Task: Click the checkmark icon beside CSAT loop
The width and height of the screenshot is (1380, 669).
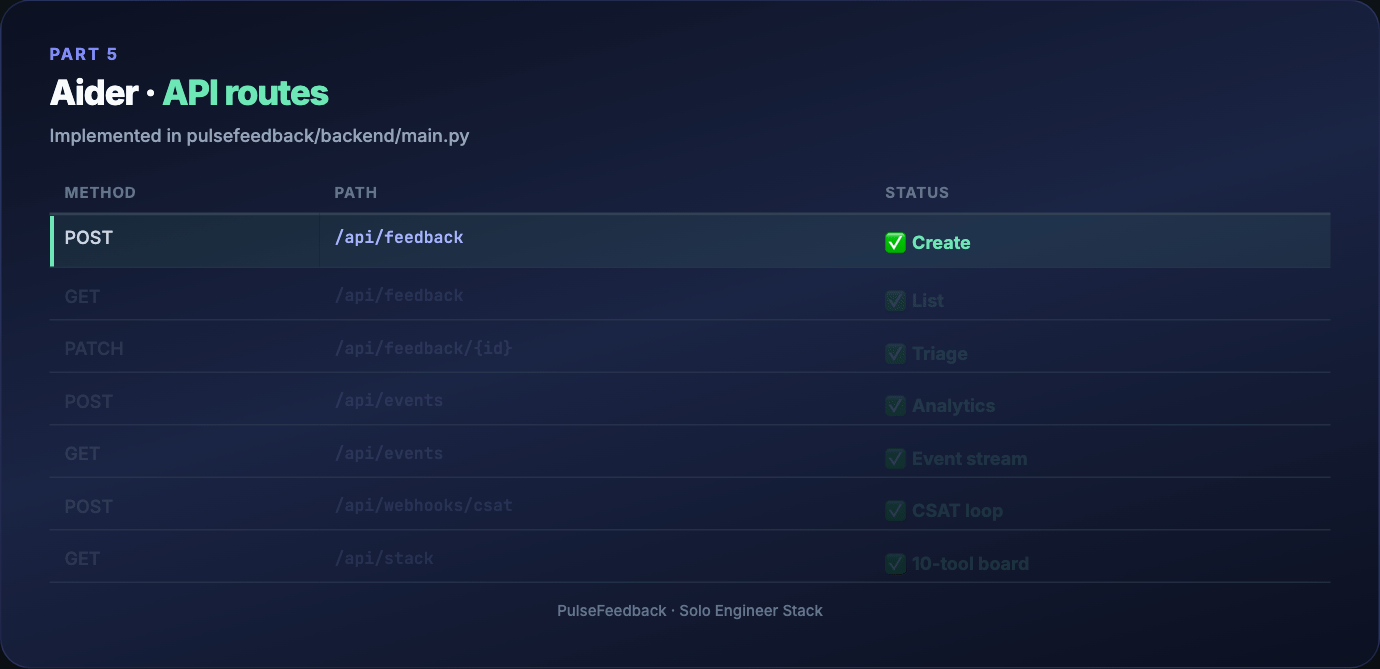Action: click(895, 511)
